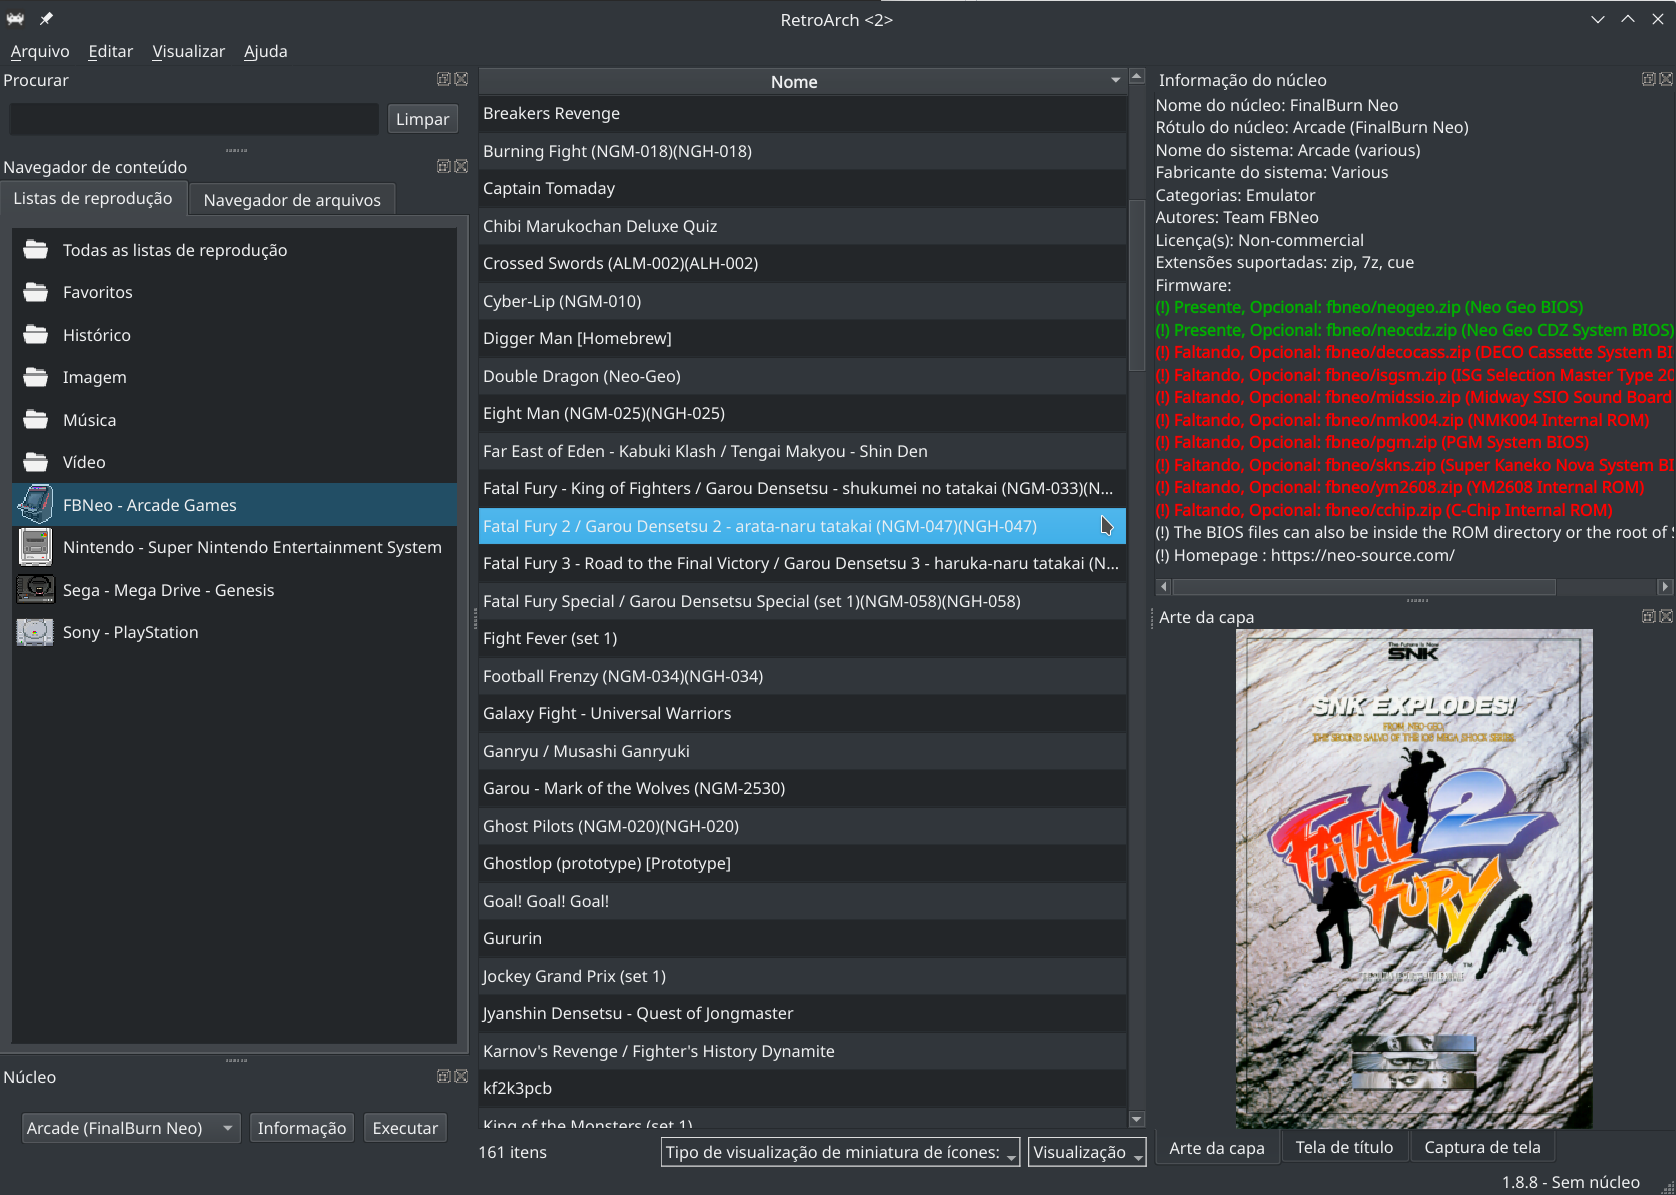Viewport: 1676px width, 1195px height.
Task: Open the Arcade (FinalBurn Neo) core dropdown
Action: (x=129, y=1128)
